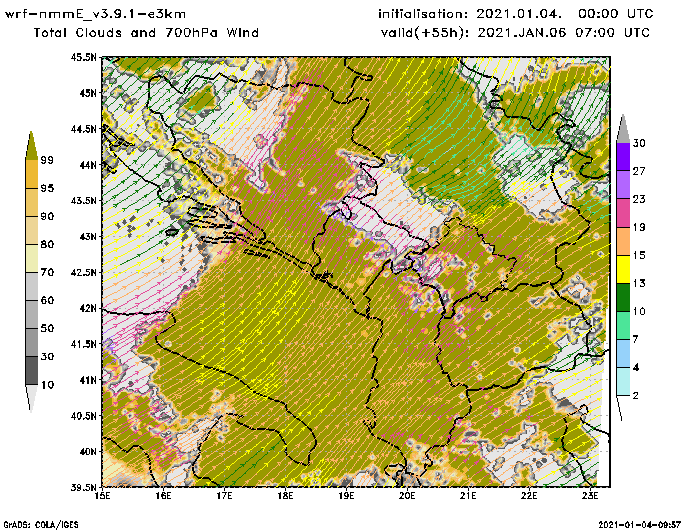The height and width of the screenshot is (530, 700).
Task: Click the '44N' latitude axis label
Action: (x=88, y=165)
